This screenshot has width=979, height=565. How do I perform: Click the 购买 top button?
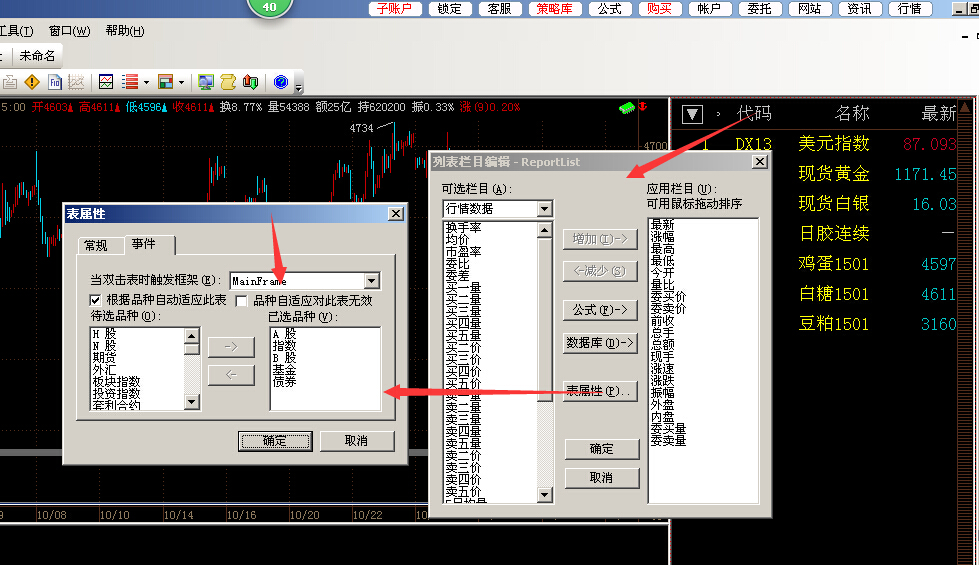[659, 9]
